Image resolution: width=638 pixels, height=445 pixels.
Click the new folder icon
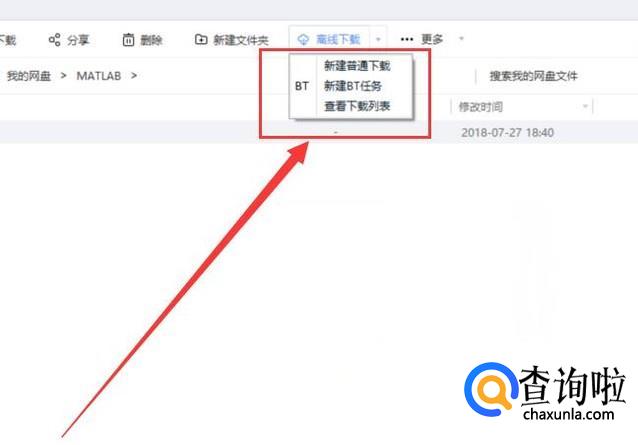201,39
